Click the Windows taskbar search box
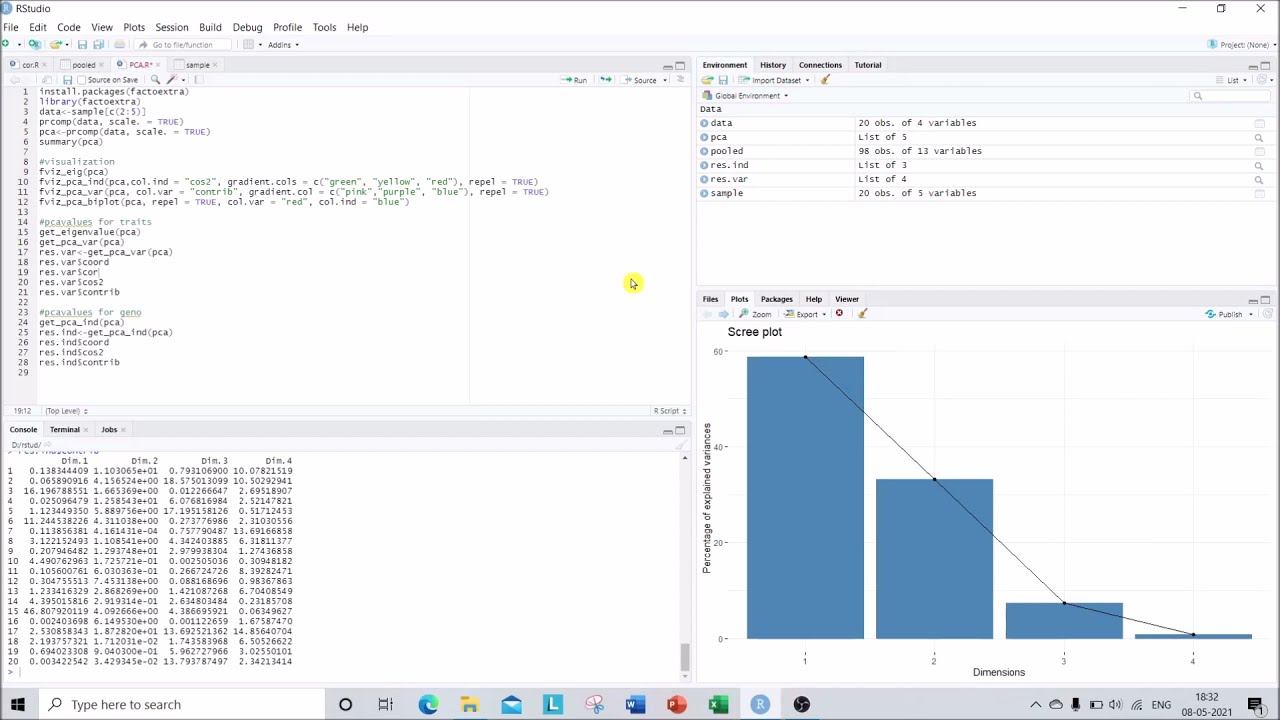The image size is (1280, 720). [x=180, y=704]
